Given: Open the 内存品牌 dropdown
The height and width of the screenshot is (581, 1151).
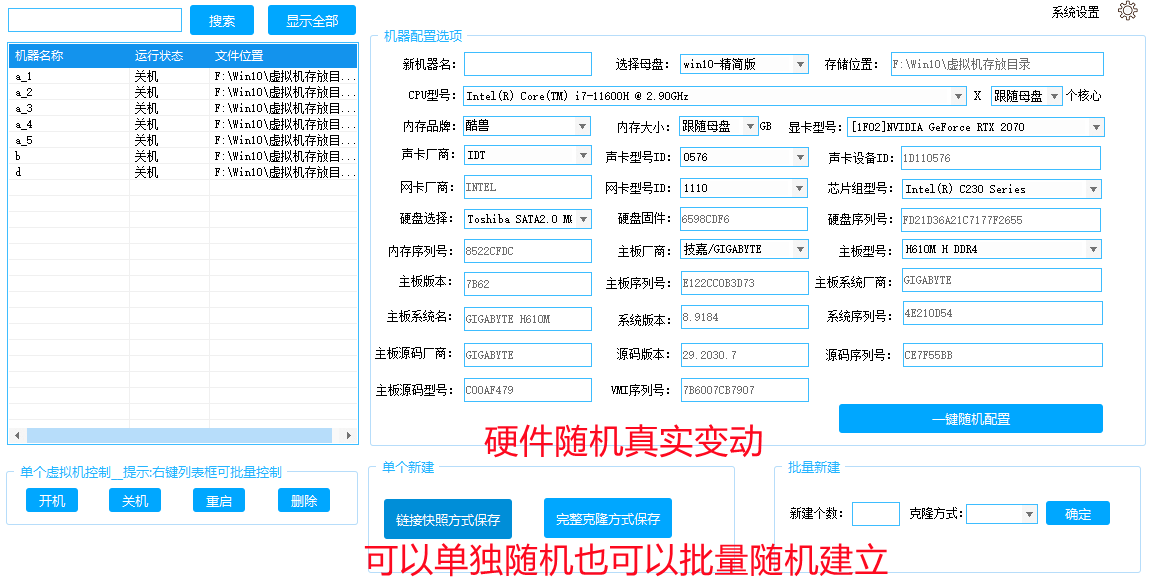Looking at the screenshot, I should [583, 126].
